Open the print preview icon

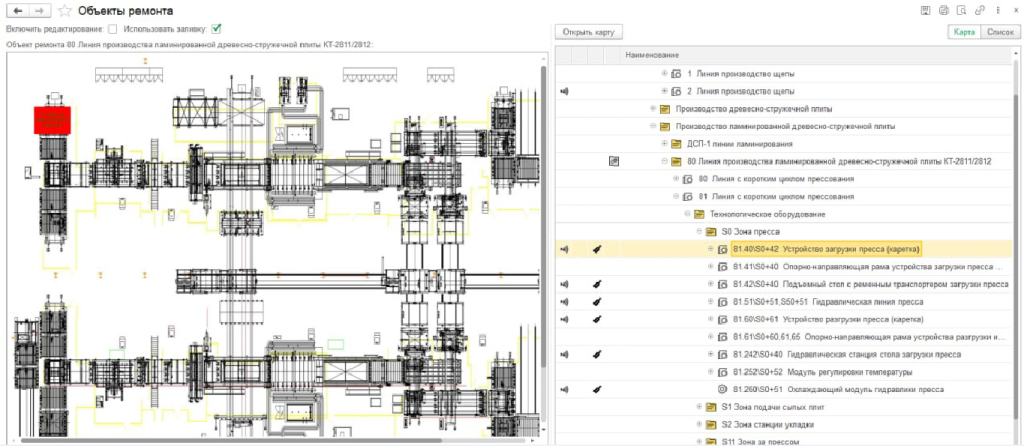961,10
